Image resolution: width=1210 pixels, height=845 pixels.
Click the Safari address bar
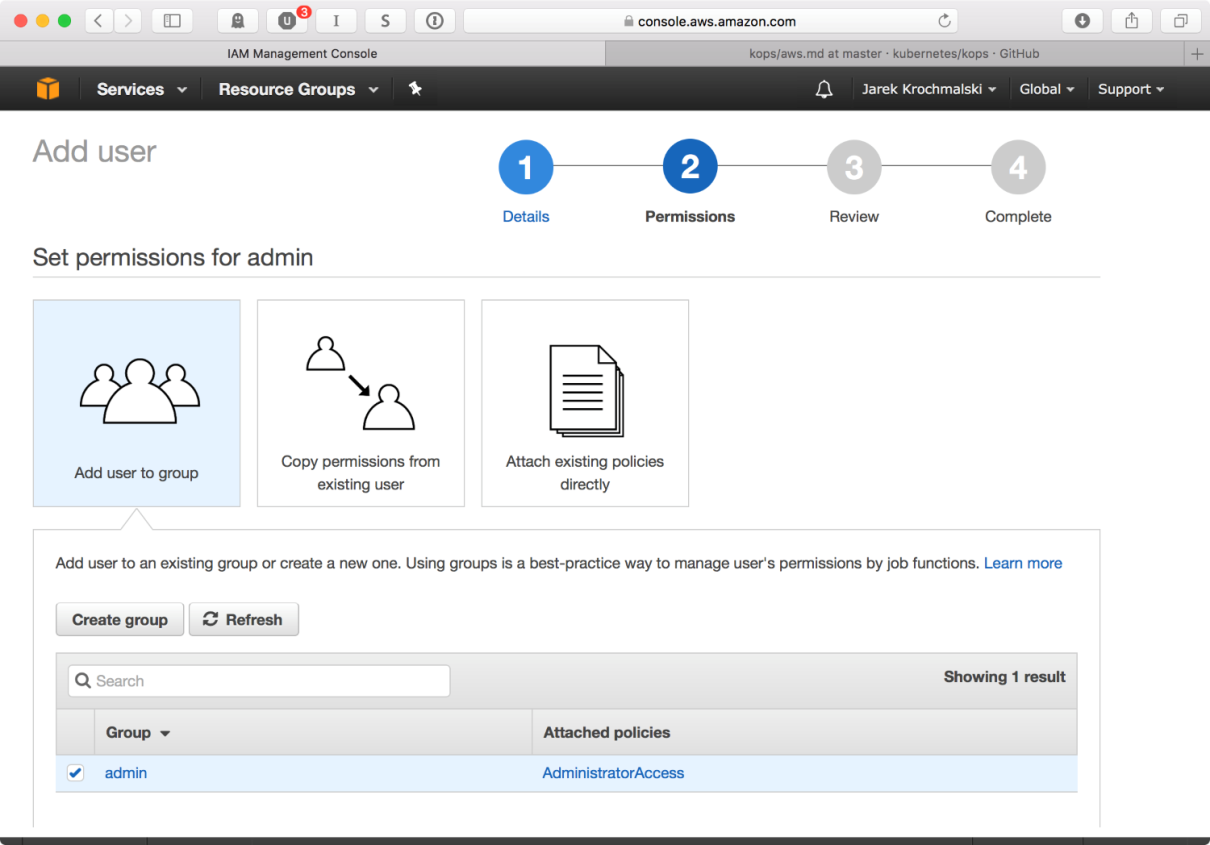(710, 21)
